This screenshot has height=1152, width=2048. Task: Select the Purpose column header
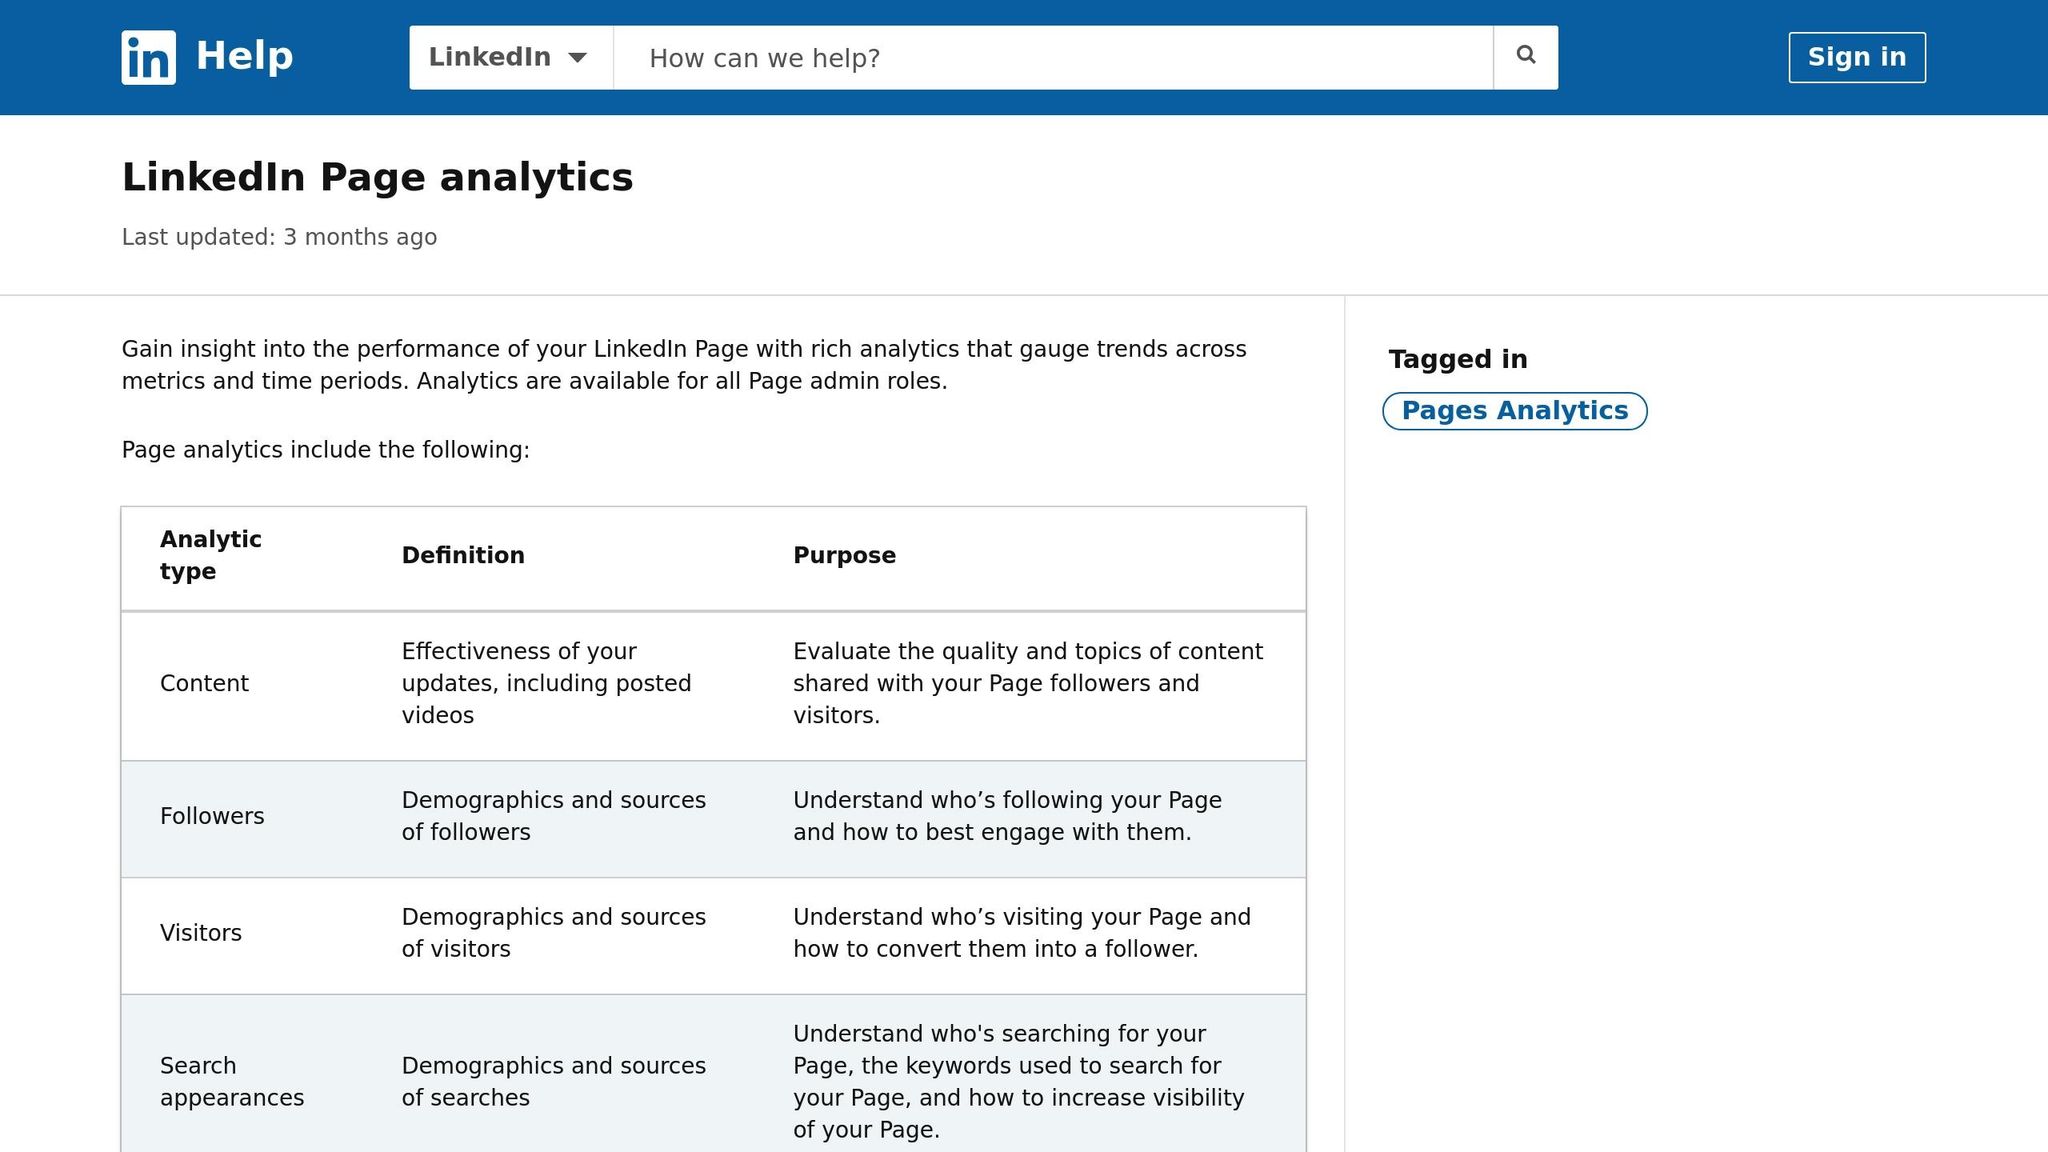tap(844, 555)
